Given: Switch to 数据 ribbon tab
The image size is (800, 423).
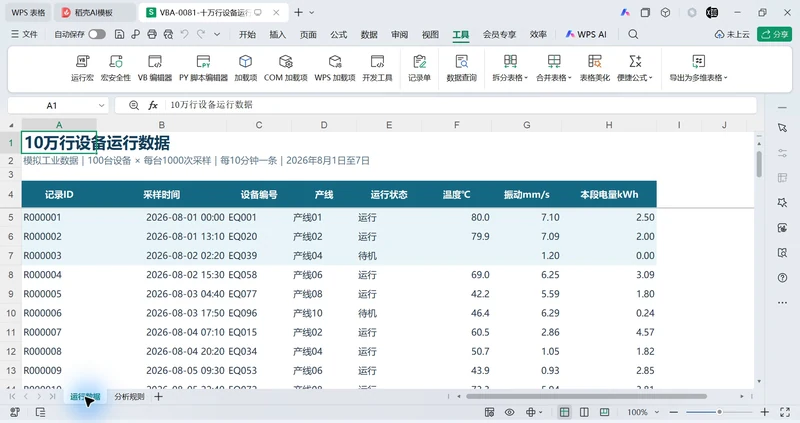Looking at the screenshot, I should tap(369, 34).
